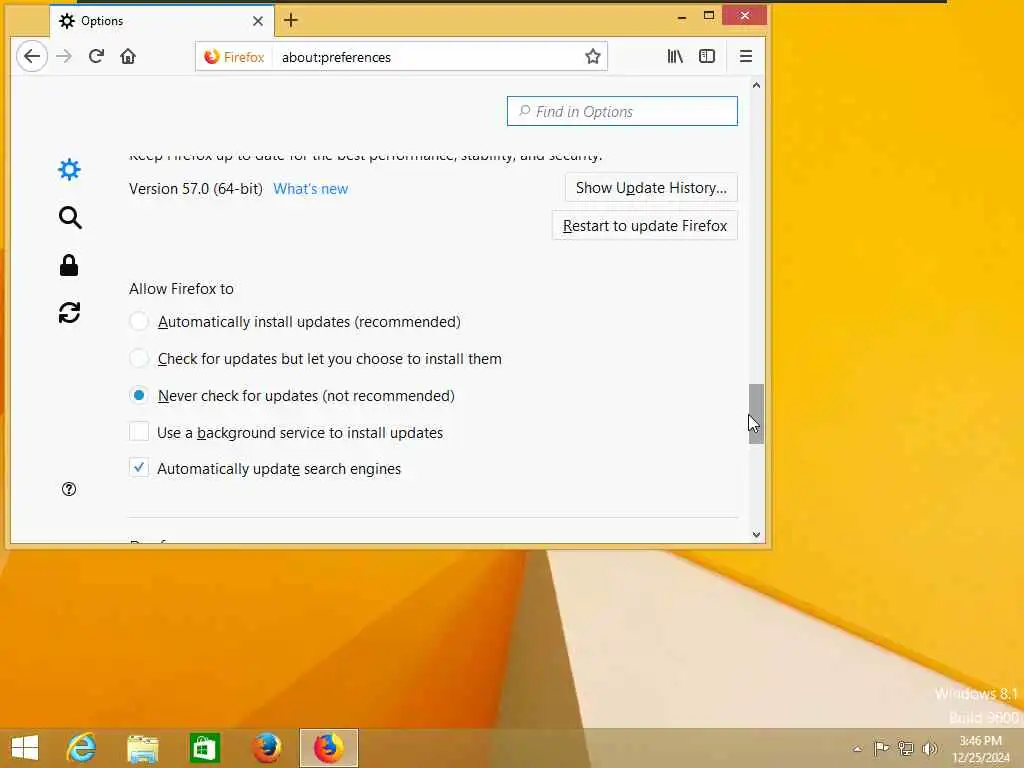Viewport: 1024px width, 768px height.
Task: Click the Find in Options search field
Action: point(622,111)
